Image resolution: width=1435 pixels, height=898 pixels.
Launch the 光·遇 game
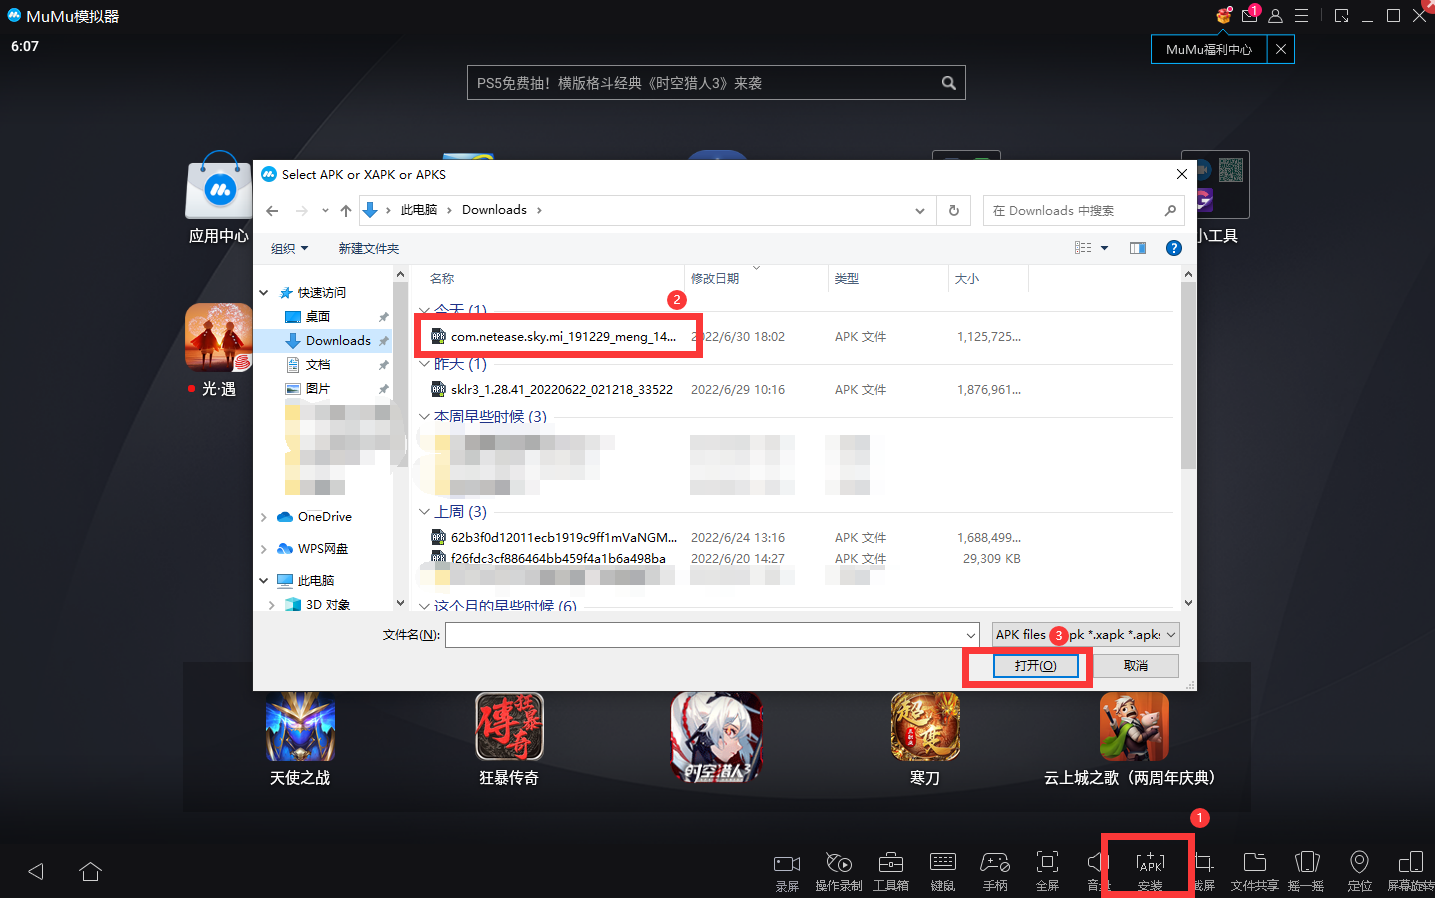click(x=219, y=350)
